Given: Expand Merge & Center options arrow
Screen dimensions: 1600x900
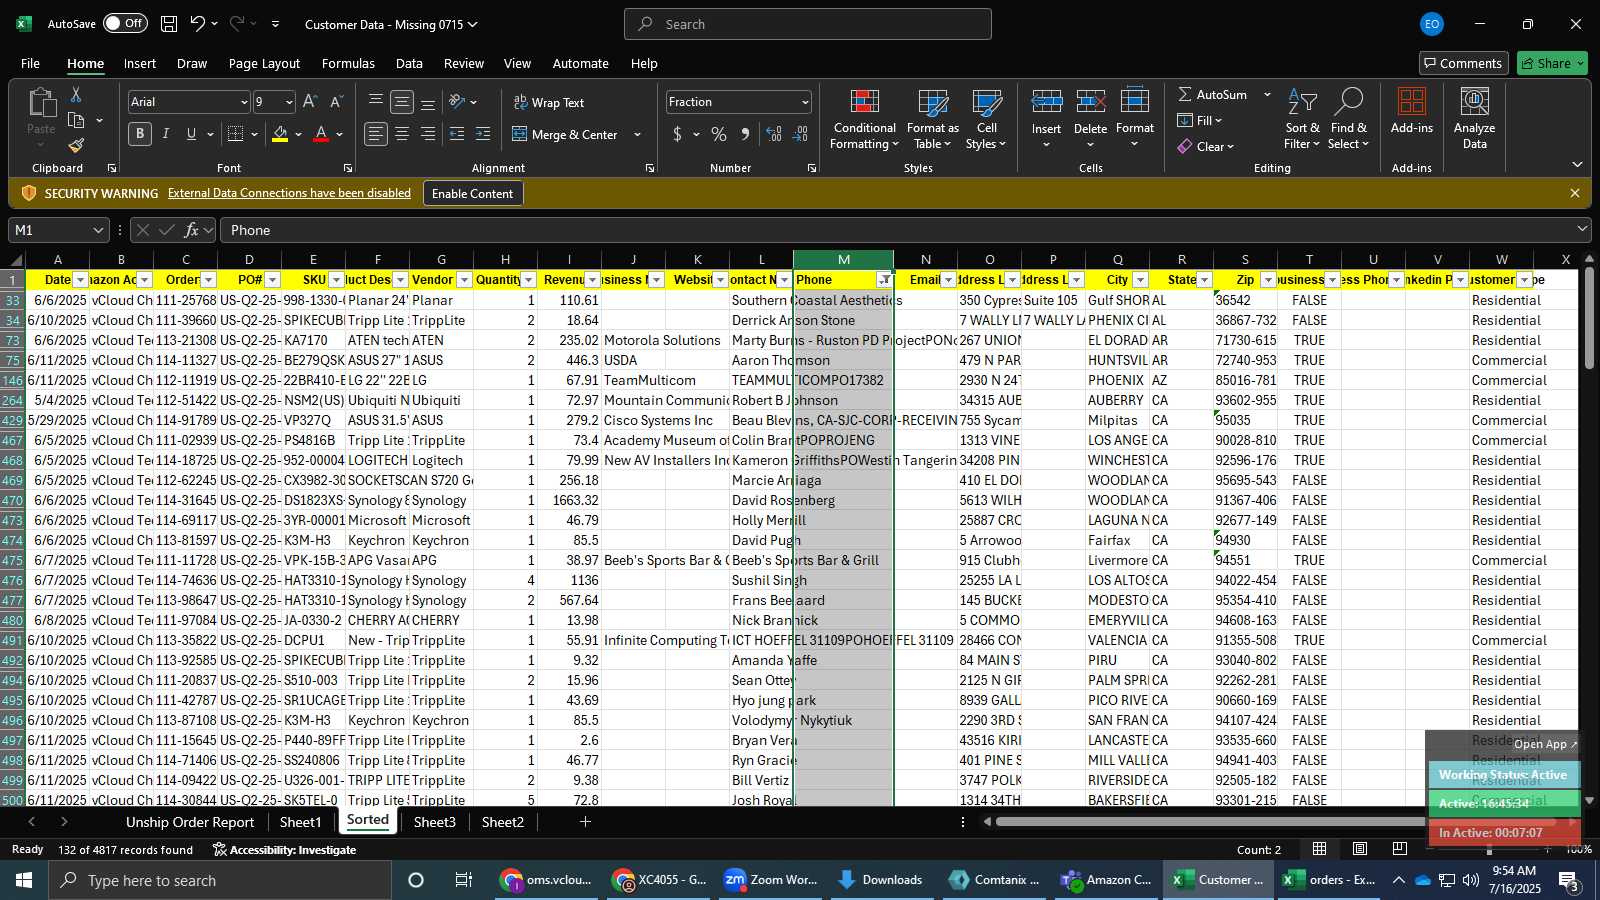Looking at the screenshot, I should [637, 134].
